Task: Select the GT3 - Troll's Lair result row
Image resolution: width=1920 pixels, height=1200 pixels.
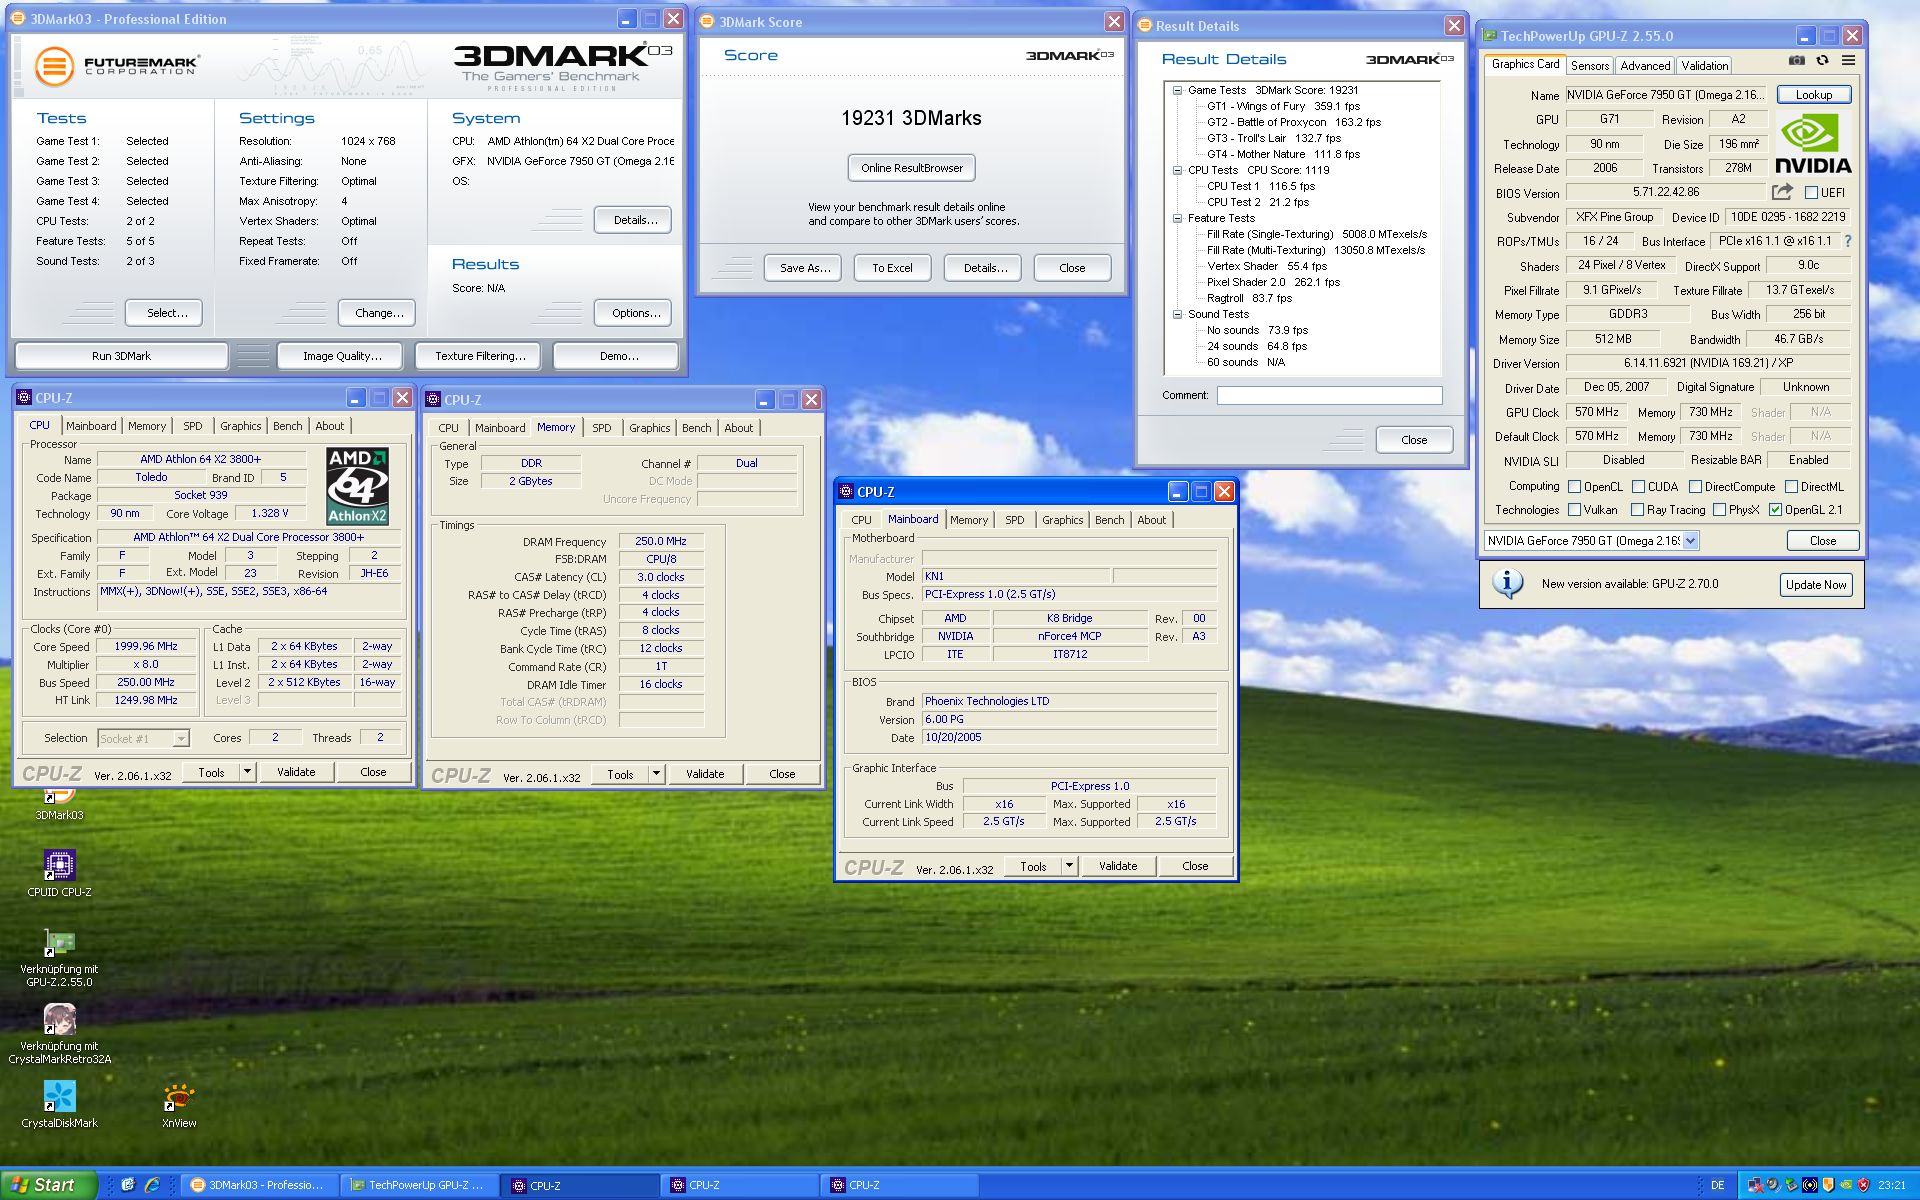Action: 1273,138
